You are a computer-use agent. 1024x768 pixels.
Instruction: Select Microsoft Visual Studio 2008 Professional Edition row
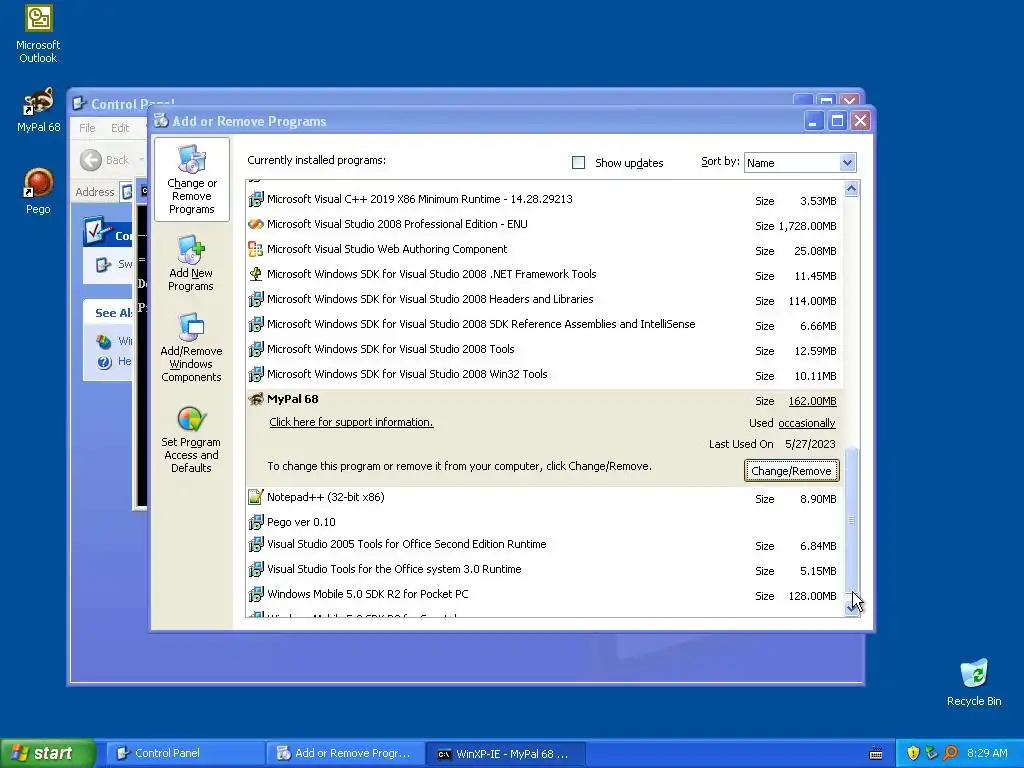tap(543, 225)
